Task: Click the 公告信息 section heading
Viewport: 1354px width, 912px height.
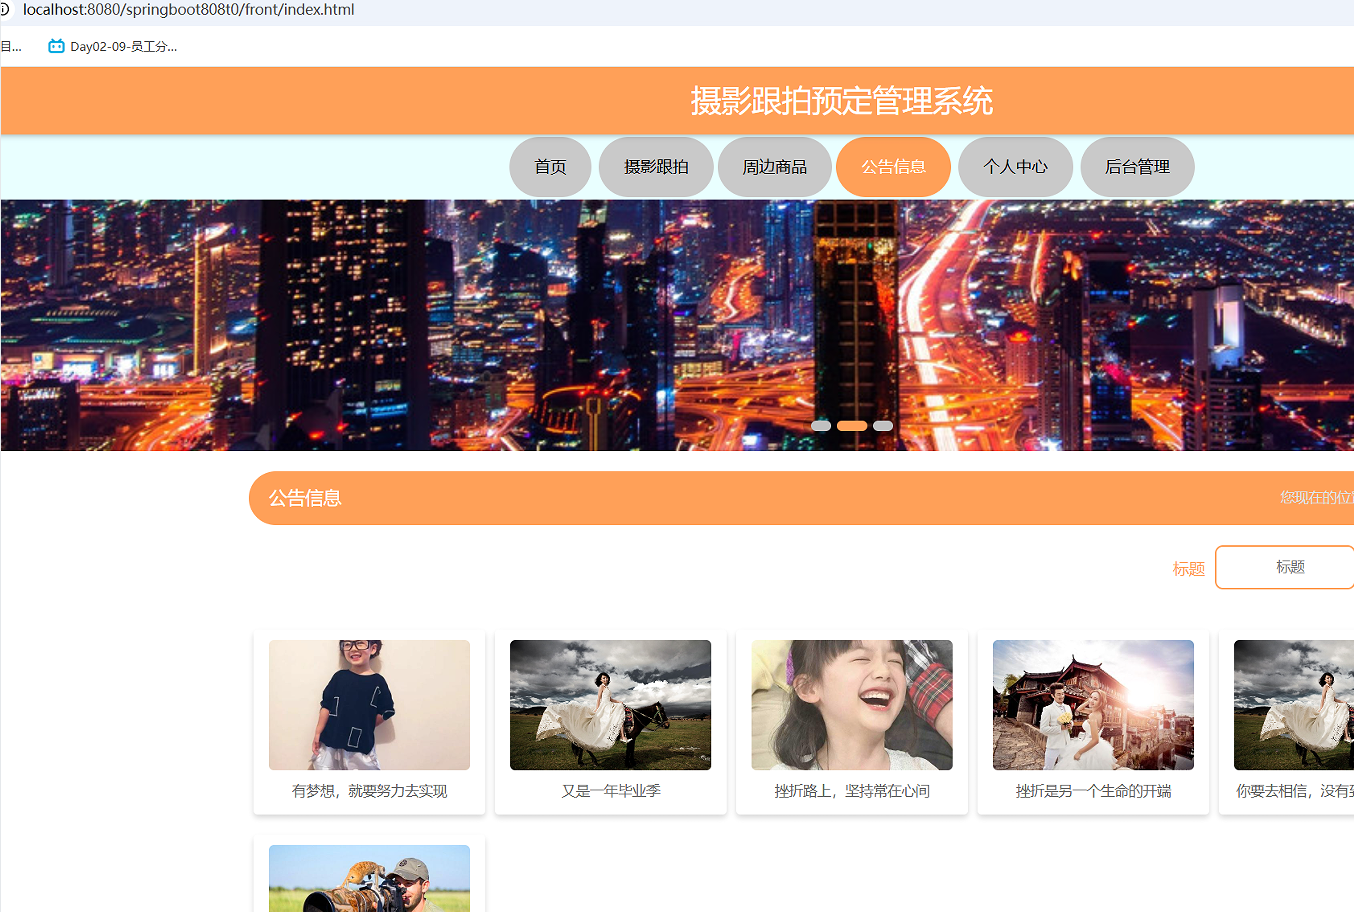Action: [305, 498]
